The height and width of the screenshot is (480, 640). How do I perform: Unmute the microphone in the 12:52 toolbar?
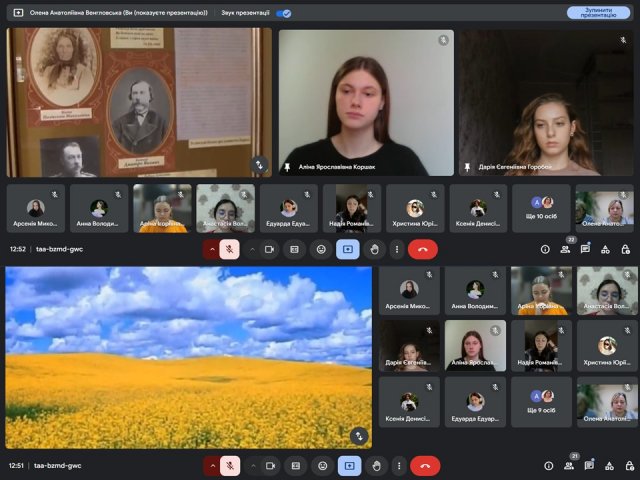coord(229,249)
